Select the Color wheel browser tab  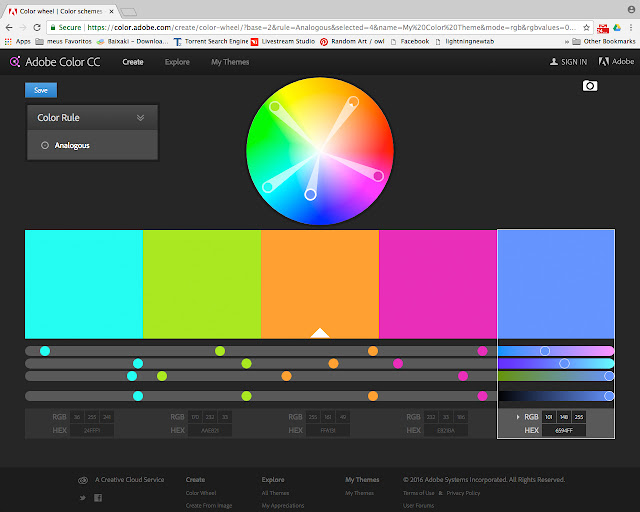tap(61, 11)
